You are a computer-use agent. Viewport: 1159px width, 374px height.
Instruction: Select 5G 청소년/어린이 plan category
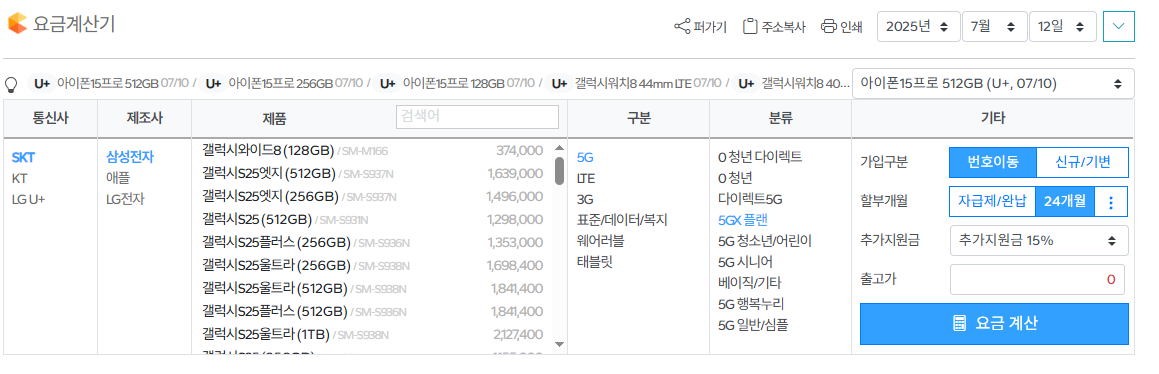(764, 240)
